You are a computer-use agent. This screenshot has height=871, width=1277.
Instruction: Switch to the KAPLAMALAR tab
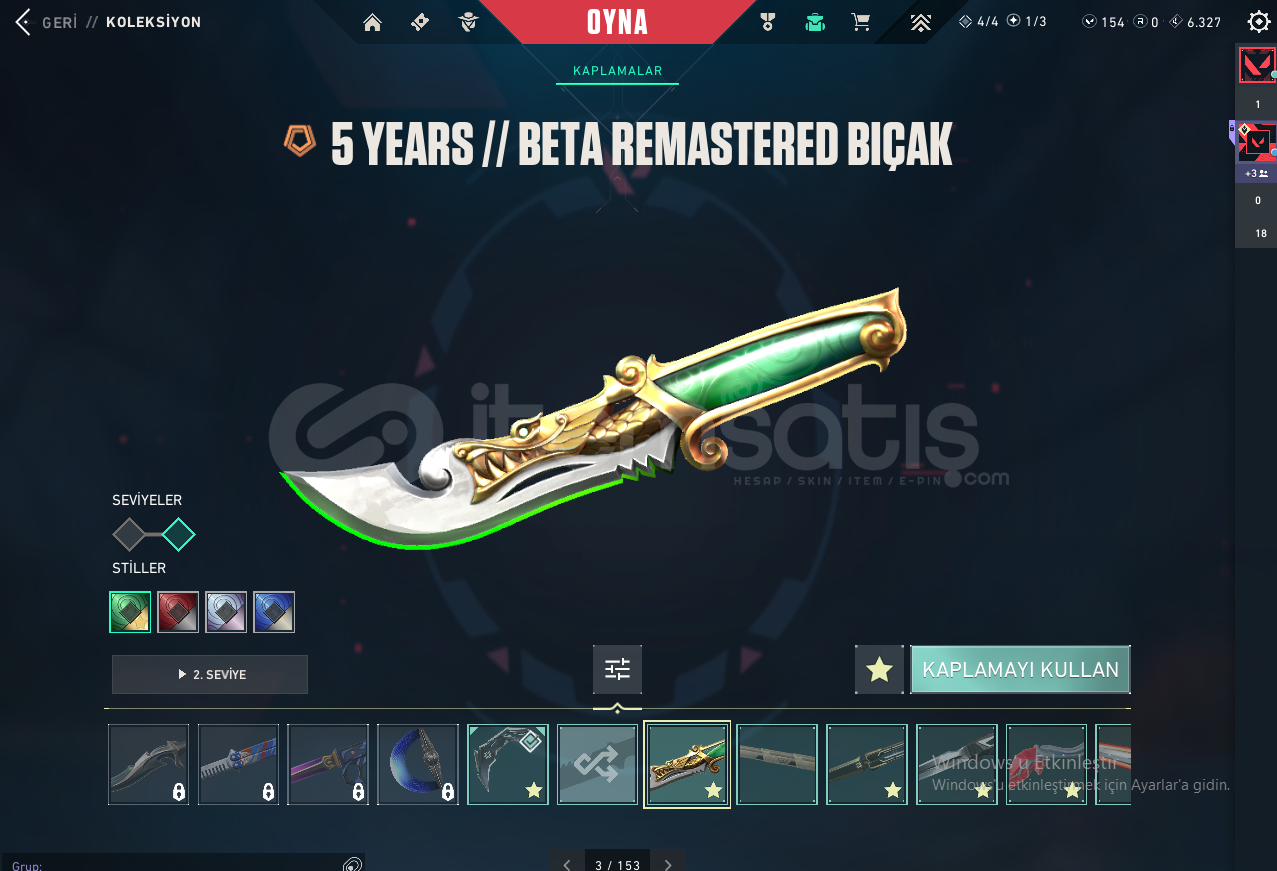click(617, 71)
